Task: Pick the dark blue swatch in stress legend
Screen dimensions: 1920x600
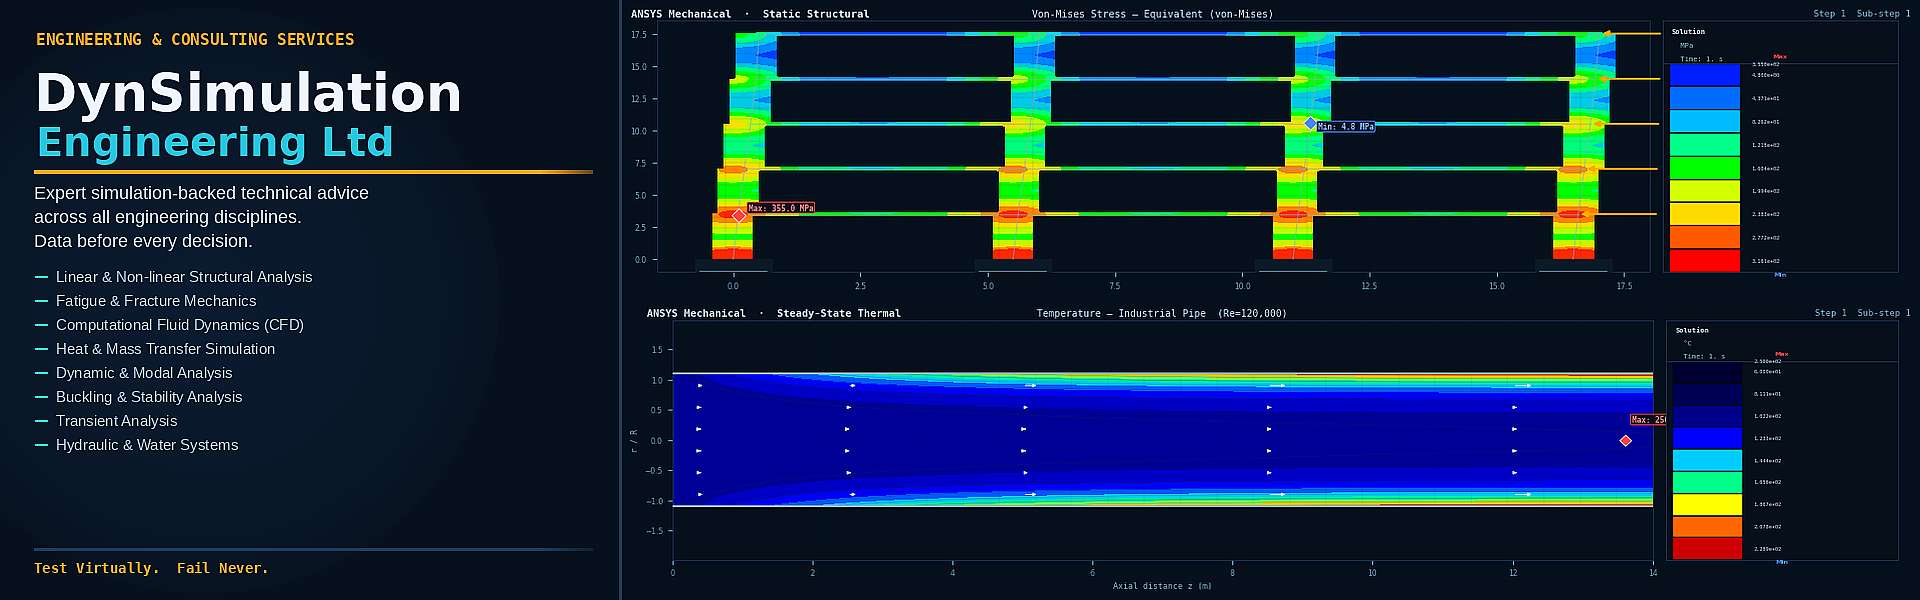Action: pos(1705,75)
